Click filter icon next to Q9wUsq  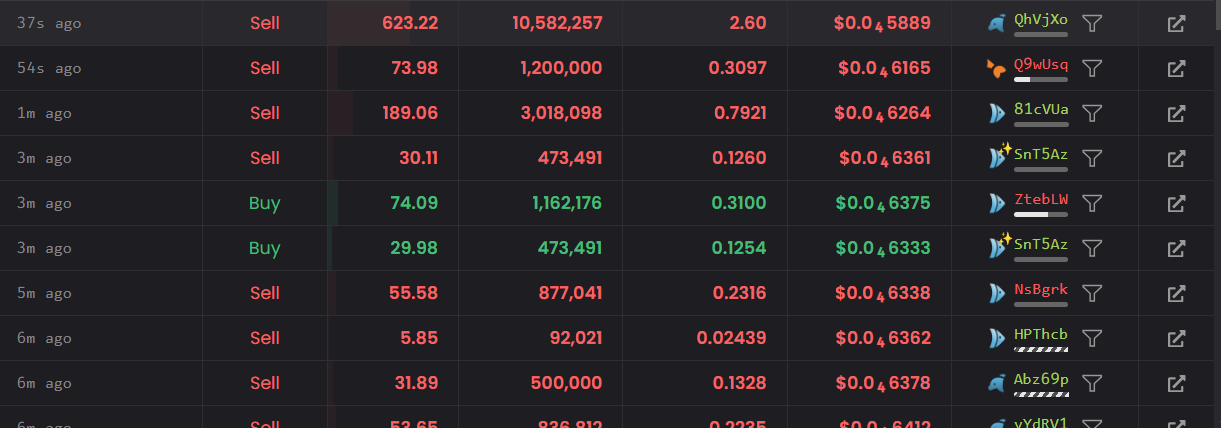pos(1092,68)
